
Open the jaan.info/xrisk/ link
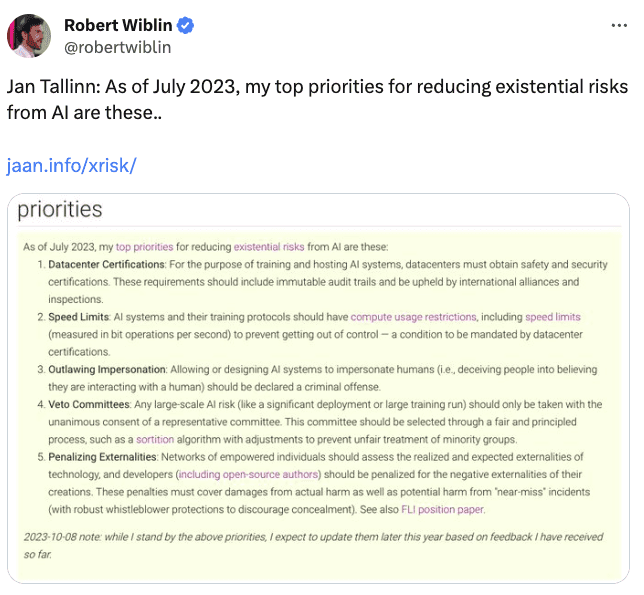click(71, 166)
